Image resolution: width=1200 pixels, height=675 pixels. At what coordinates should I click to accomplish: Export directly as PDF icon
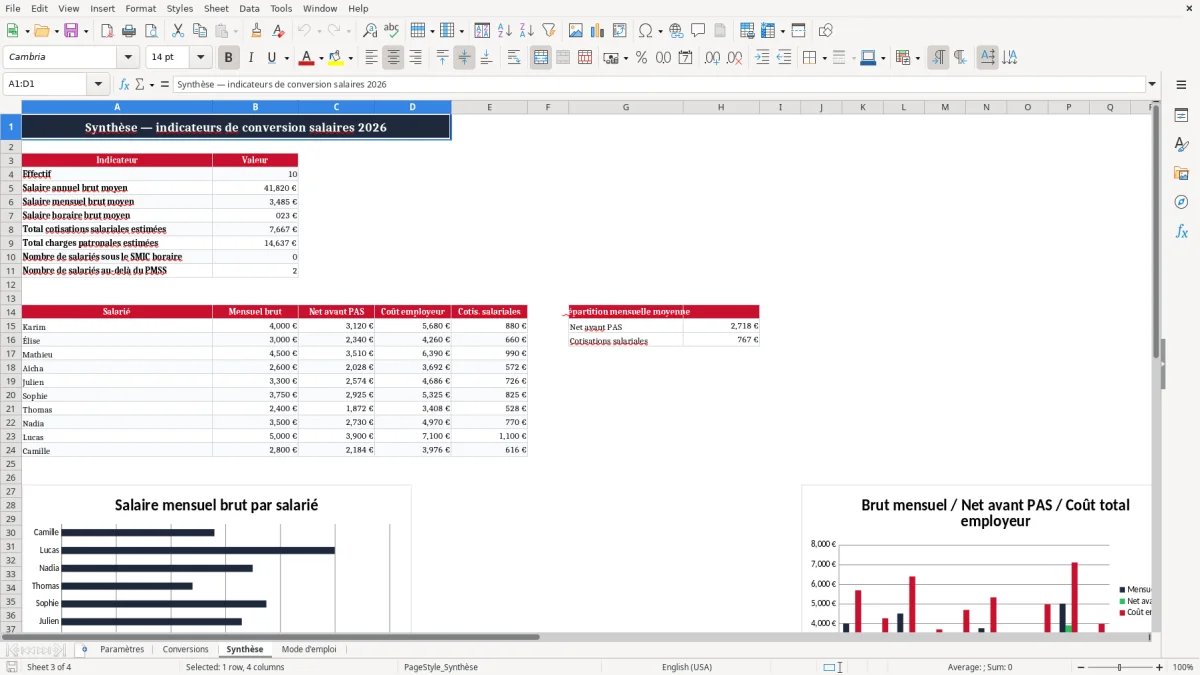point(107,31)
